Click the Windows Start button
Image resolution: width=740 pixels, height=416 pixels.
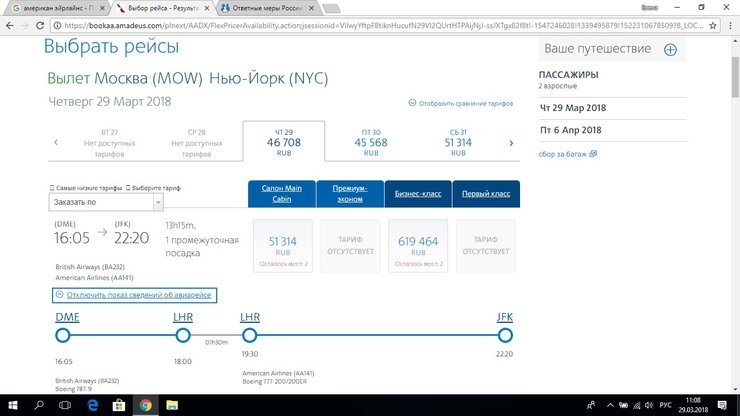(11, 405)
